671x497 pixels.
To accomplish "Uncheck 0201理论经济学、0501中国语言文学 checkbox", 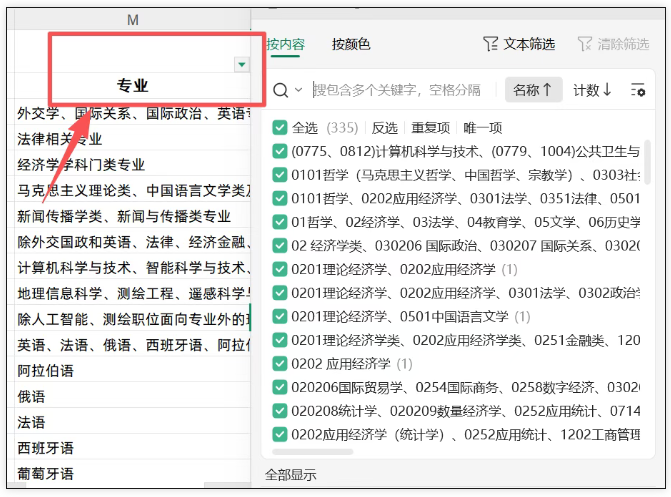I will (280, 316).
